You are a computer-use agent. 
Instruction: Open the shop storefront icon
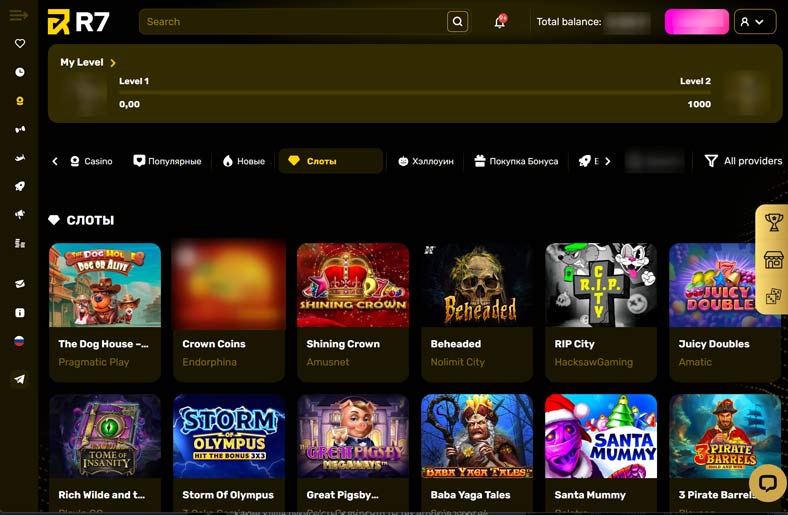point(773,260)
